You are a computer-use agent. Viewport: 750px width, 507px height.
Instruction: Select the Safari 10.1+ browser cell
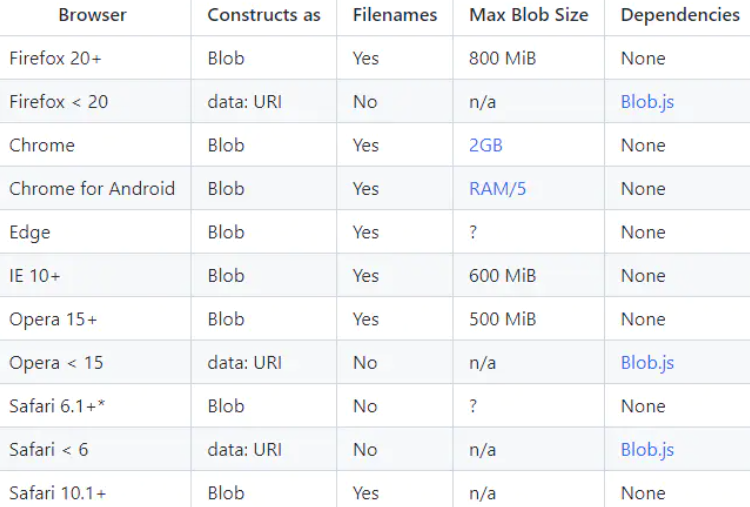(x=58, y=493)
